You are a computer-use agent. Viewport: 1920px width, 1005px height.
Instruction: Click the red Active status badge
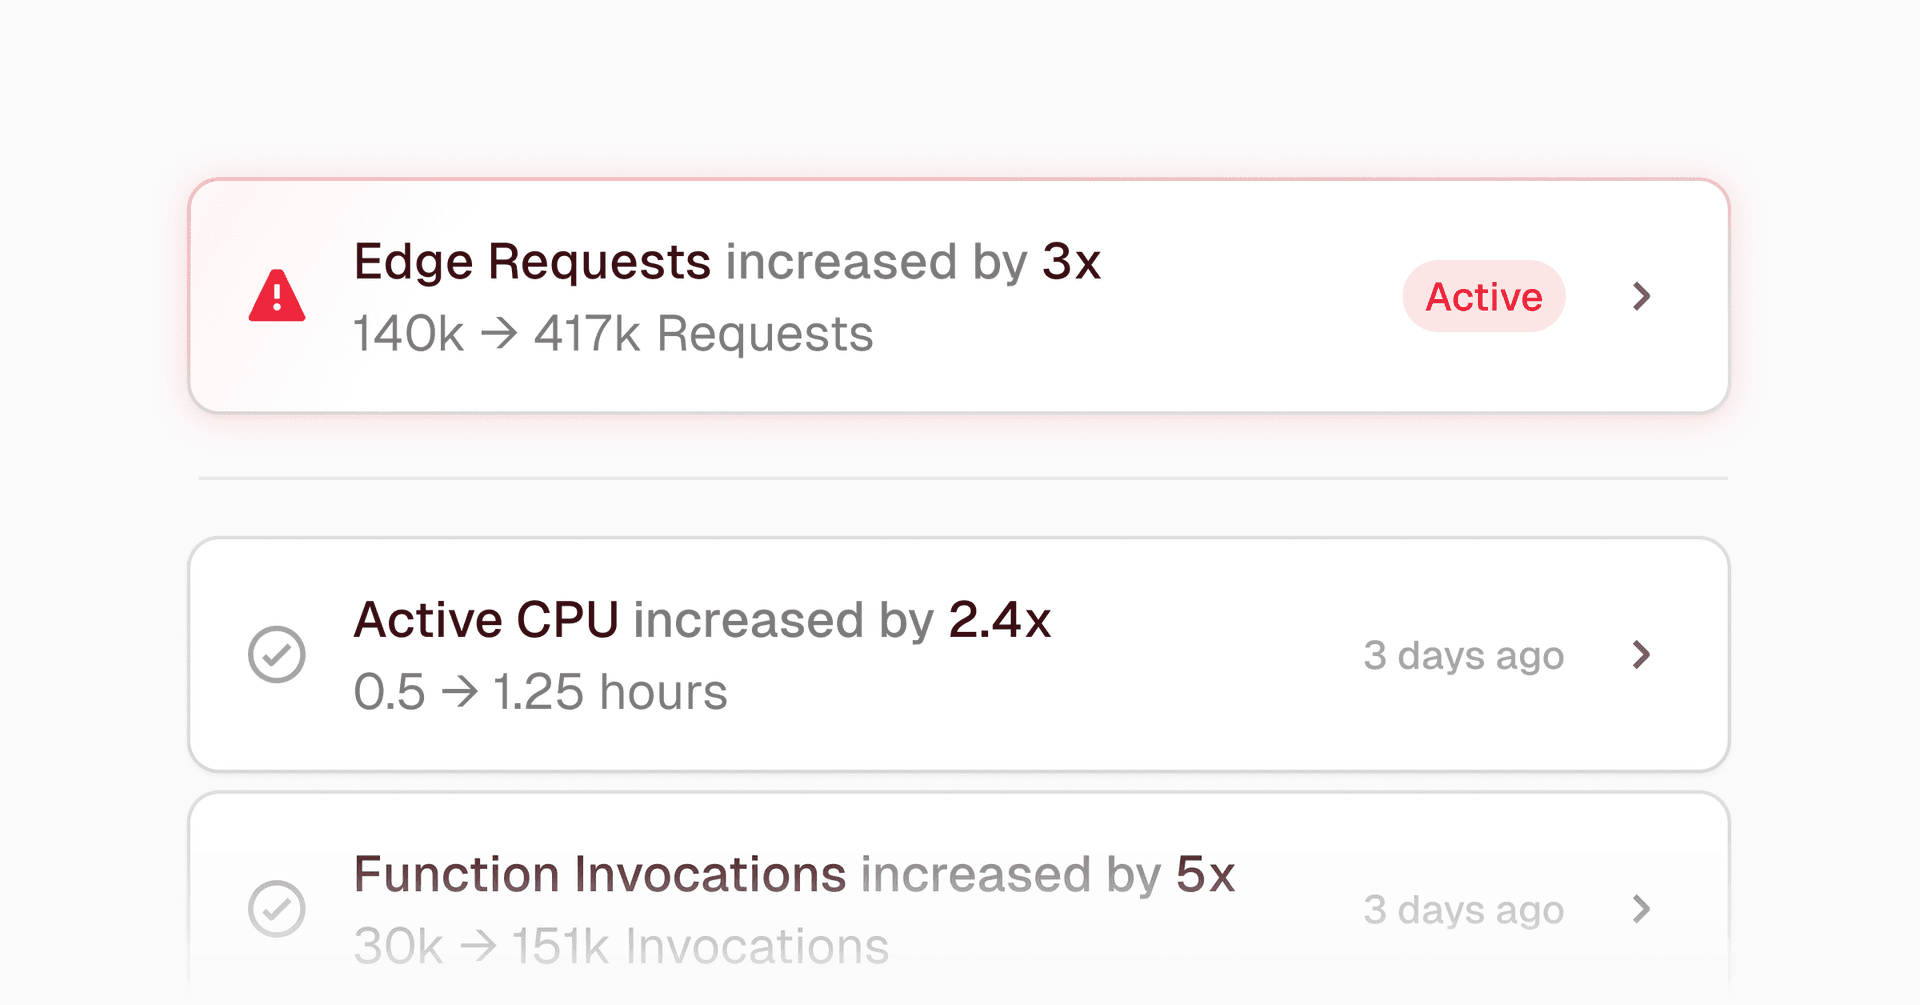1483,297
